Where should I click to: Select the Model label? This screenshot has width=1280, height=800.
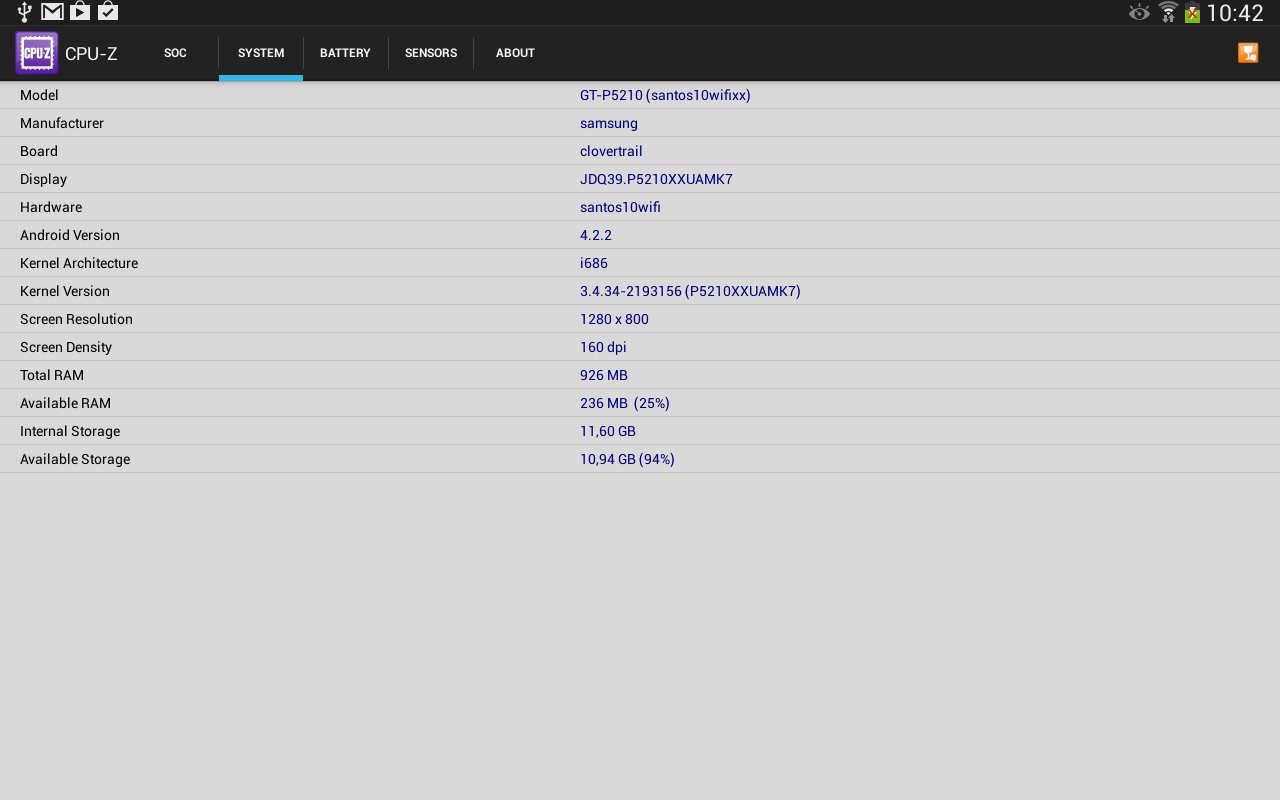point(39,95)
